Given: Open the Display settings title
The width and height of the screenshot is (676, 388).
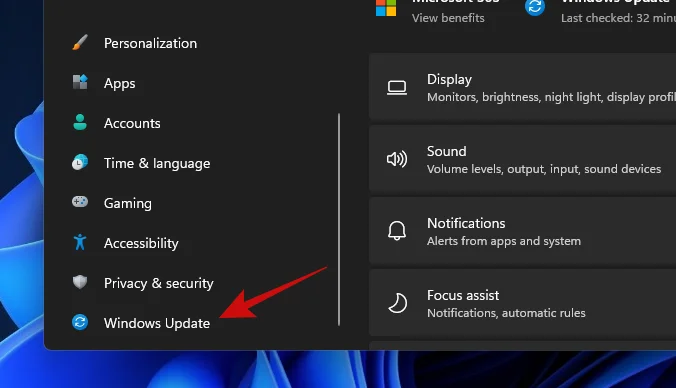Looking at the screenshot, I should click(x=449, y=80).
